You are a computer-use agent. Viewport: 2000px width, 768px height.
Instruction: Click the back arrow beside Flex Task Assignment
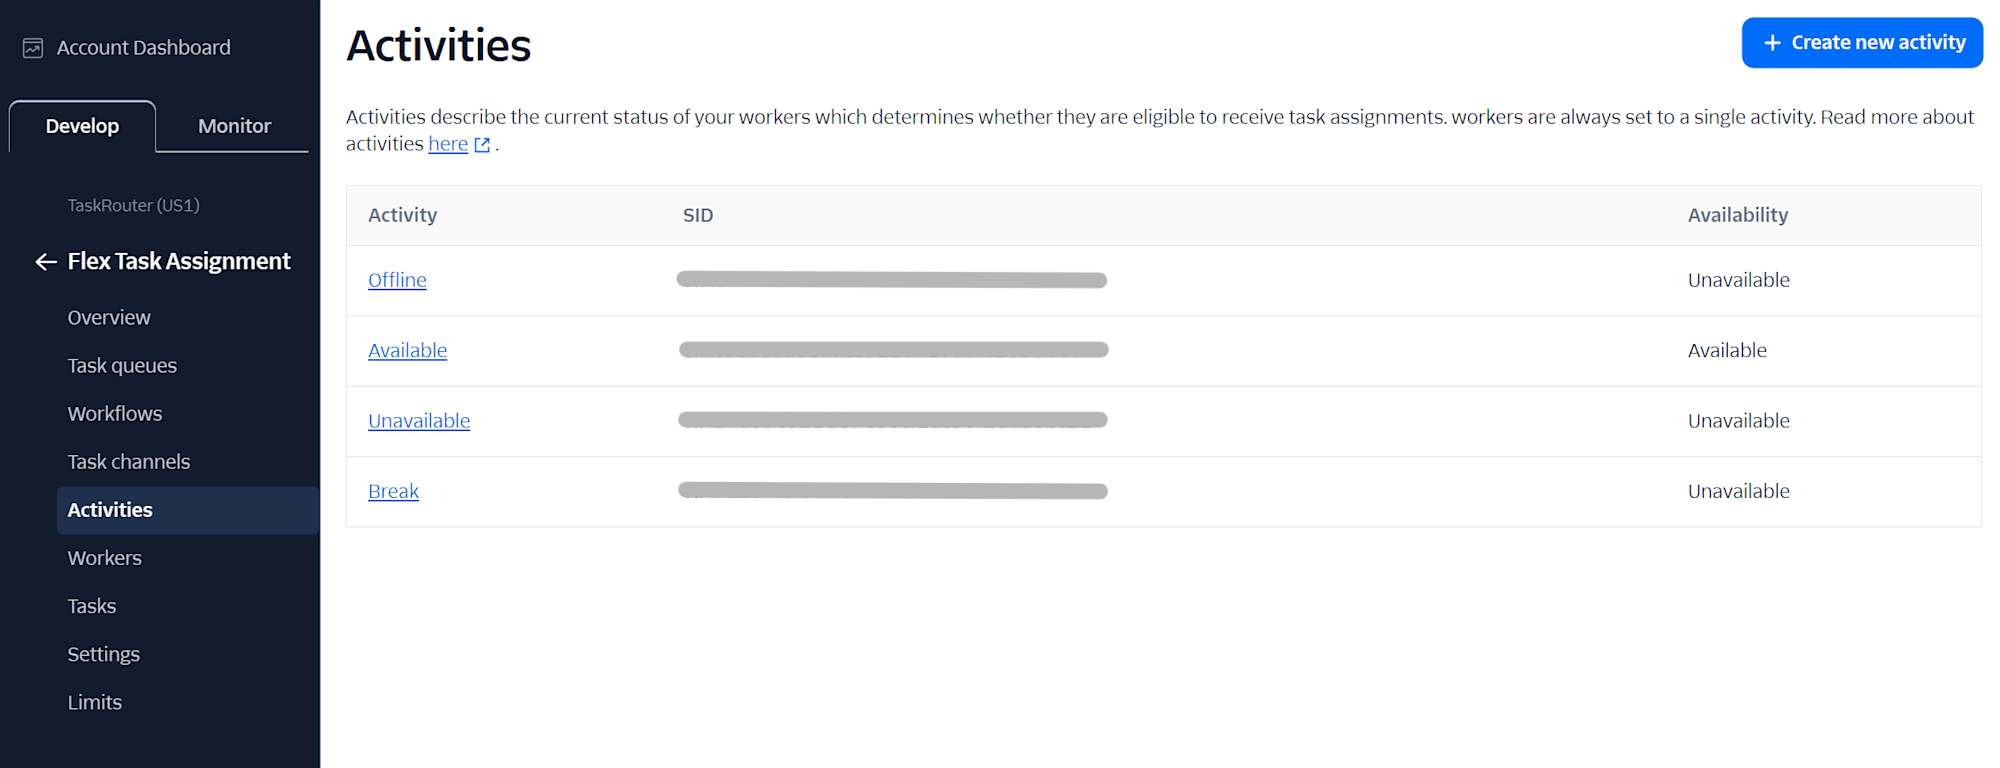coord(45,262)
